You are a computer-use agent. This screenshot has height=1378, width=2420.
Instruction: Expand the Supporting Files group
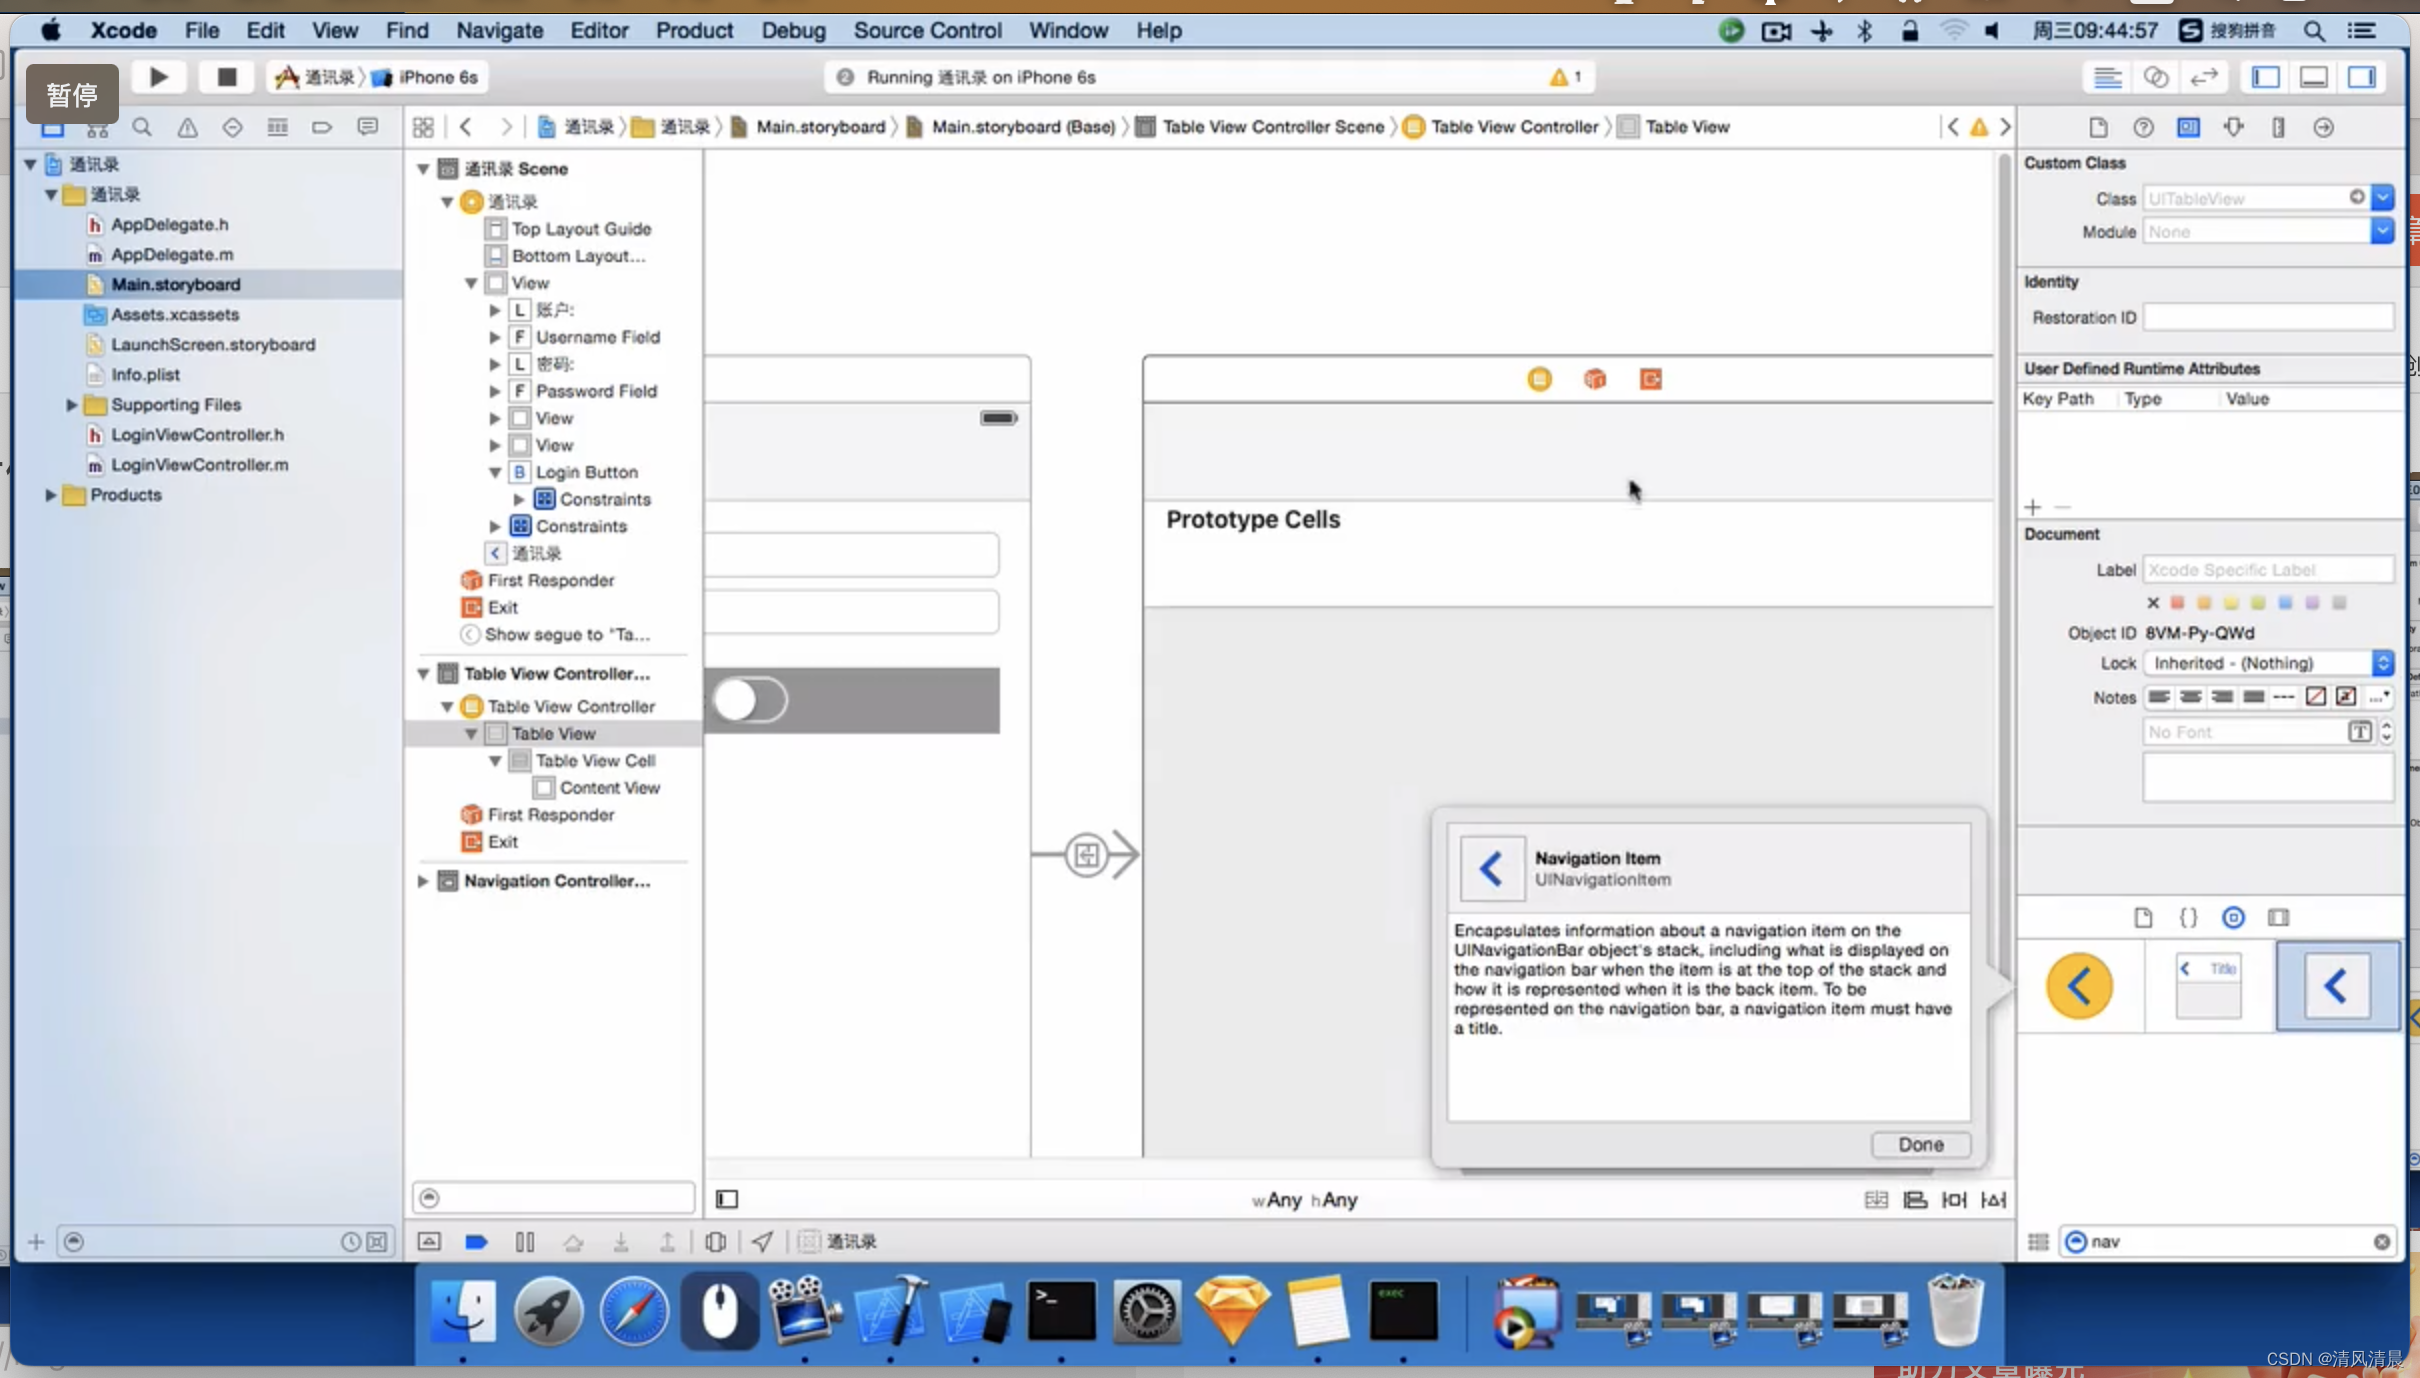point(71,405)
